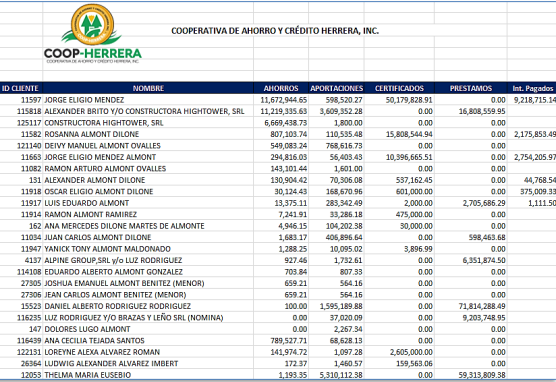Screen dimensions: 556x382
Task: Select cell ALEXANDER BRITO Y/O CONSTRUCTORA HIGHTOWER, SRL
Action: point(148,111)
